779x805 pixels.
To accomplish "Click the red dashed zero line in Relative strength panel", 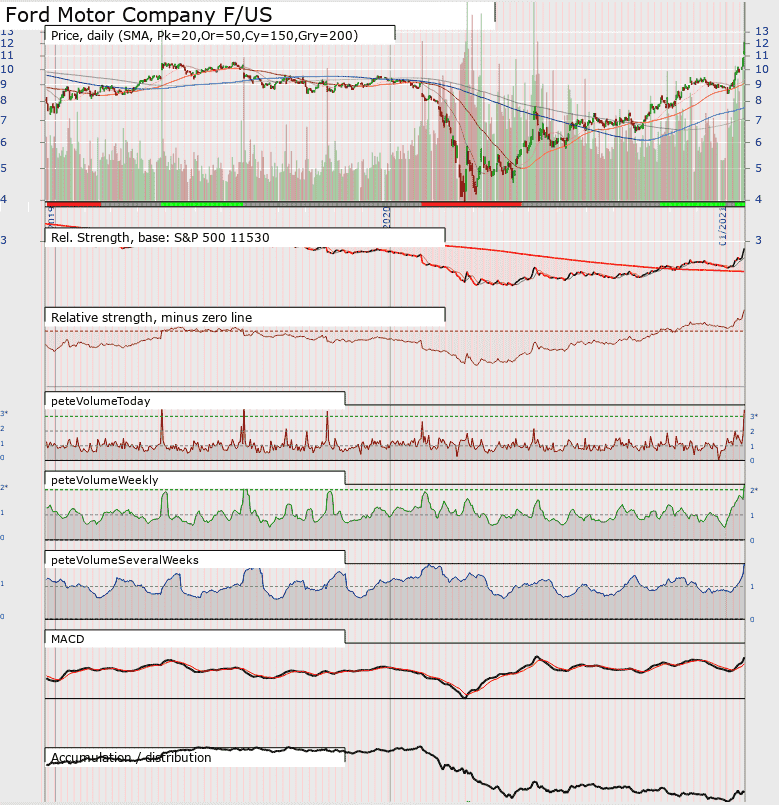I will (x=395, y=331).
